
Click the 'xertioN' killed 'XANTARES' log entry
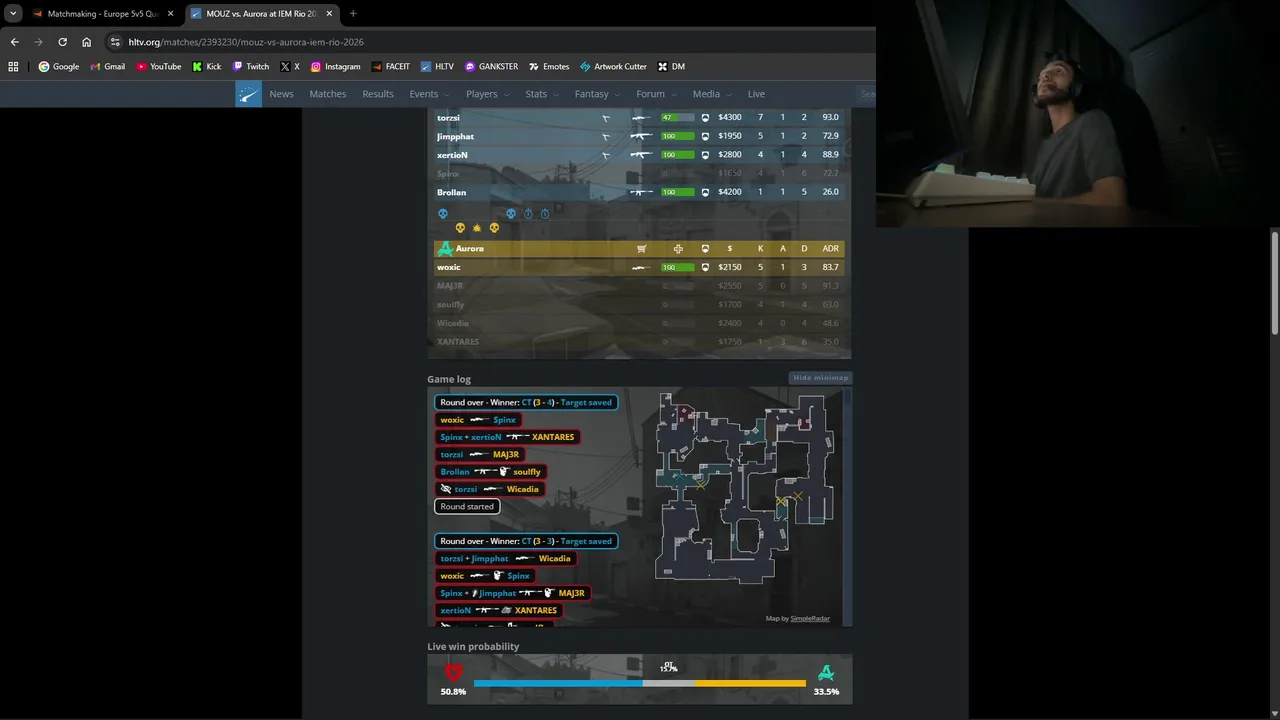498,610
